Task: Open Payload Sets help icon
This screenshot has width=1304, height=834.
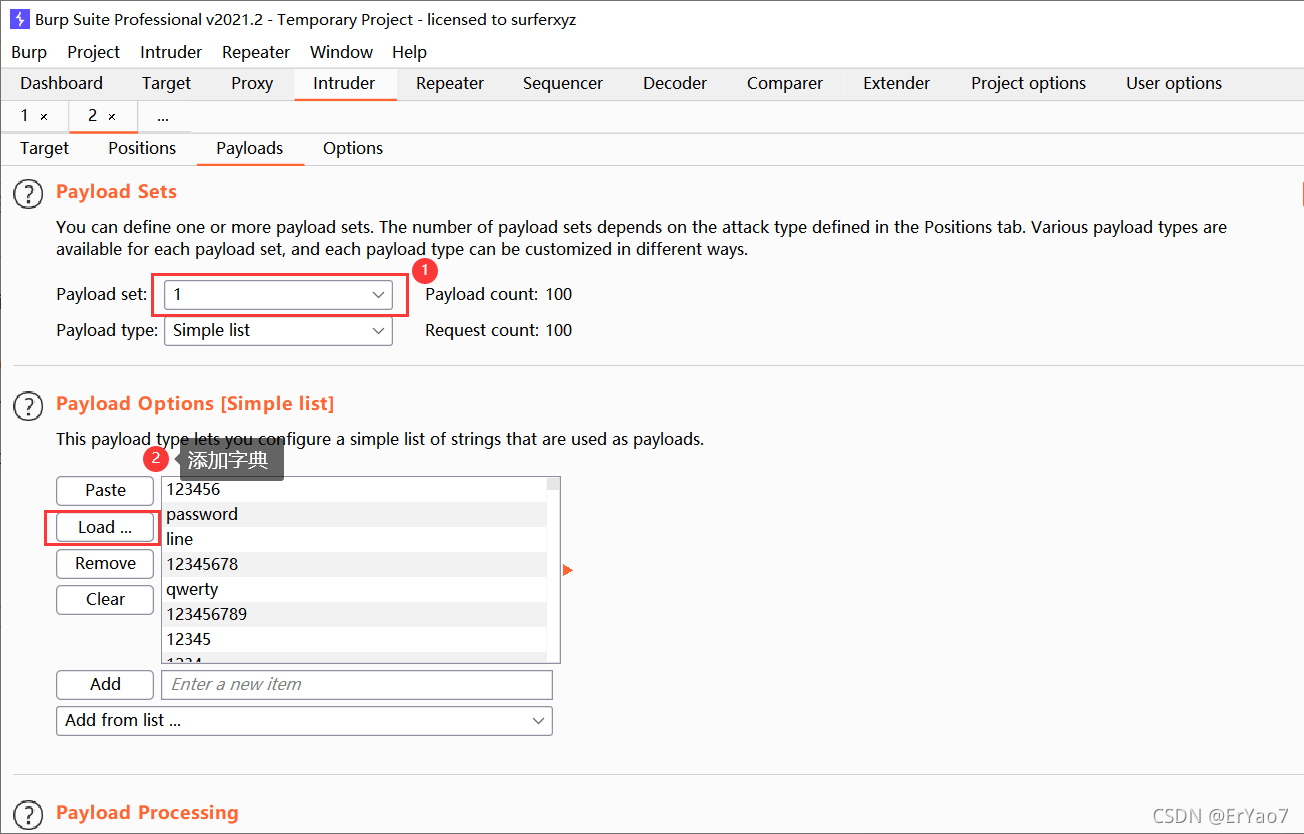Action: click(x=28, y=193)
